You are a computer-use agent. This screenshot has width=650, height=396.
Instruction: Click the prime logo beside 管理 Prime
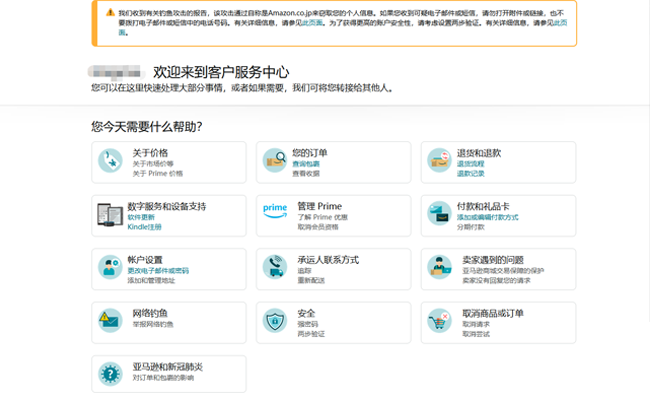(275, 211)
